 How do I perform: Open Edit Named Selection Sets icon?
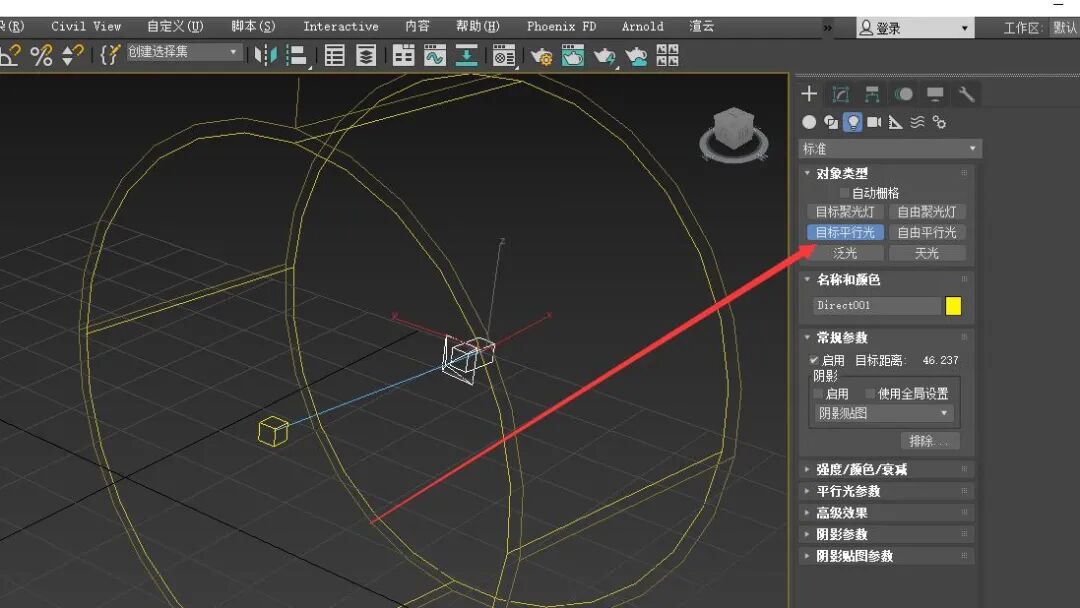coord(110,55)
